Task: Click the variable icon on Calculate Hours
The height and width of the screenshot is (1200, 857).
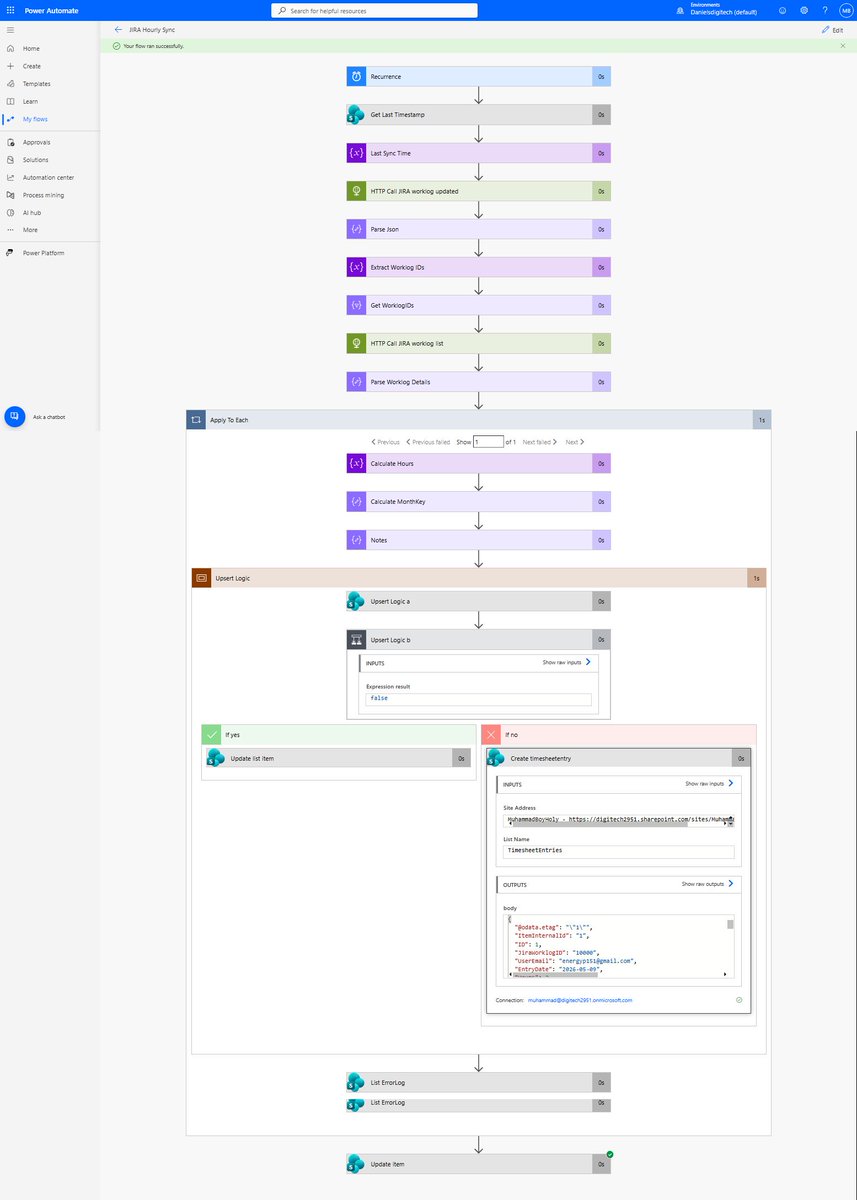Action: coord(357,464)
